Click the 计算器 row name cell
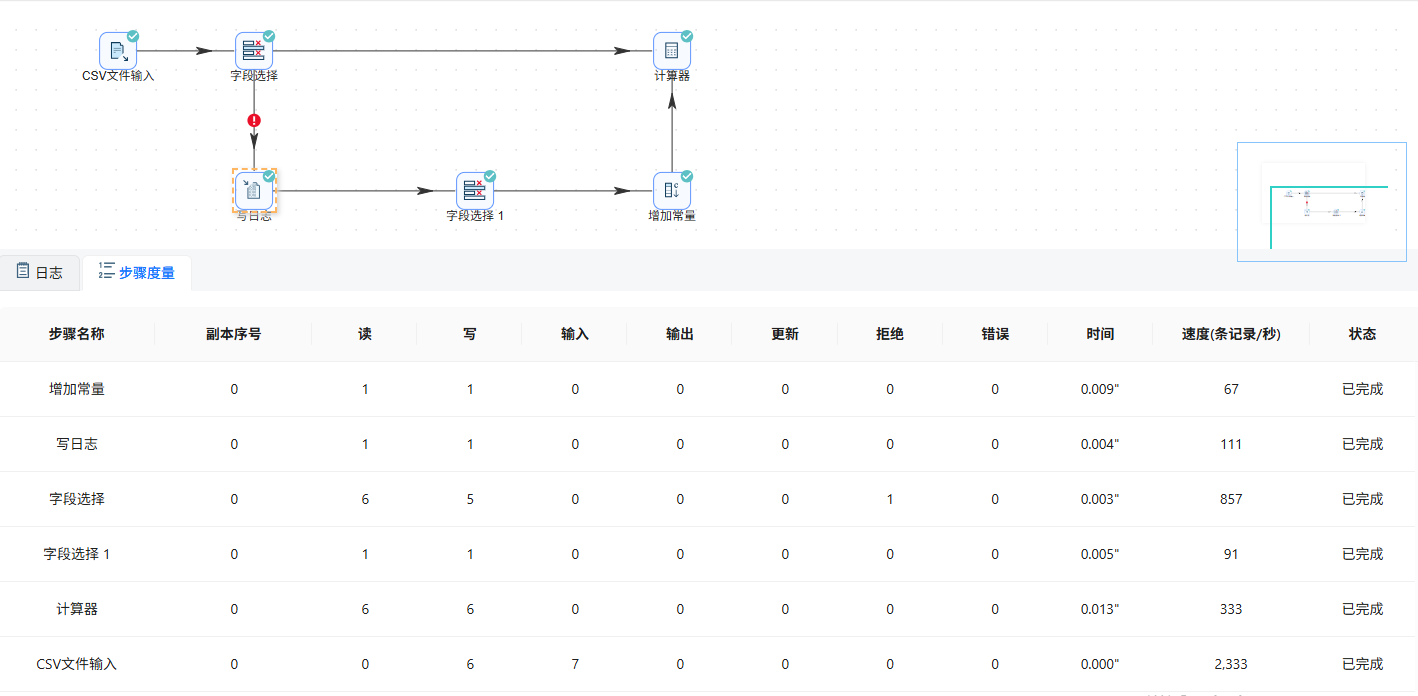1418x696 pixels. coord(77,609)
